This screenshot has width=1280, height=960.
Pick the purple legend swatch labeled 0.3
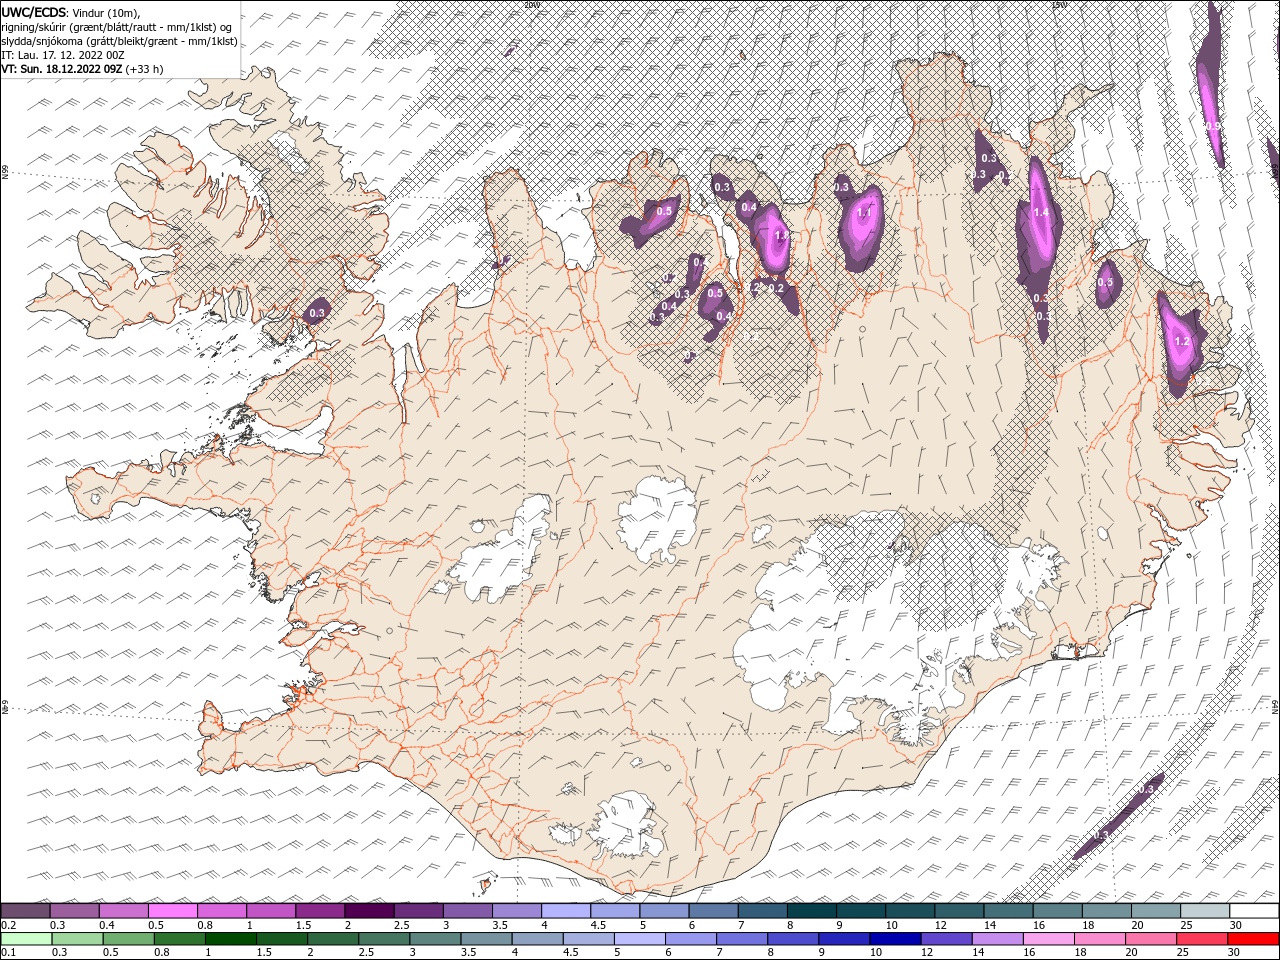click(x=74, y=911)
